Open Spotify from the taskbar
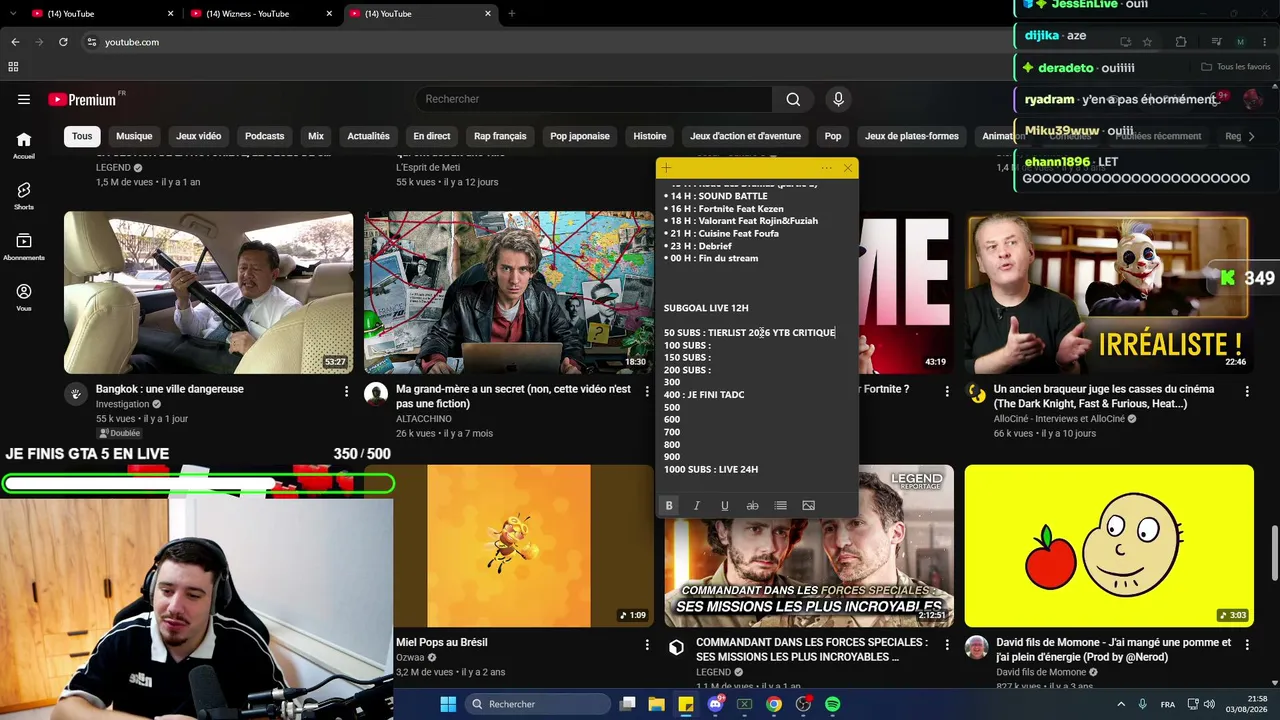Viewport: 1280px width, 720px height. pyautogui.click(x=833, y=704)
